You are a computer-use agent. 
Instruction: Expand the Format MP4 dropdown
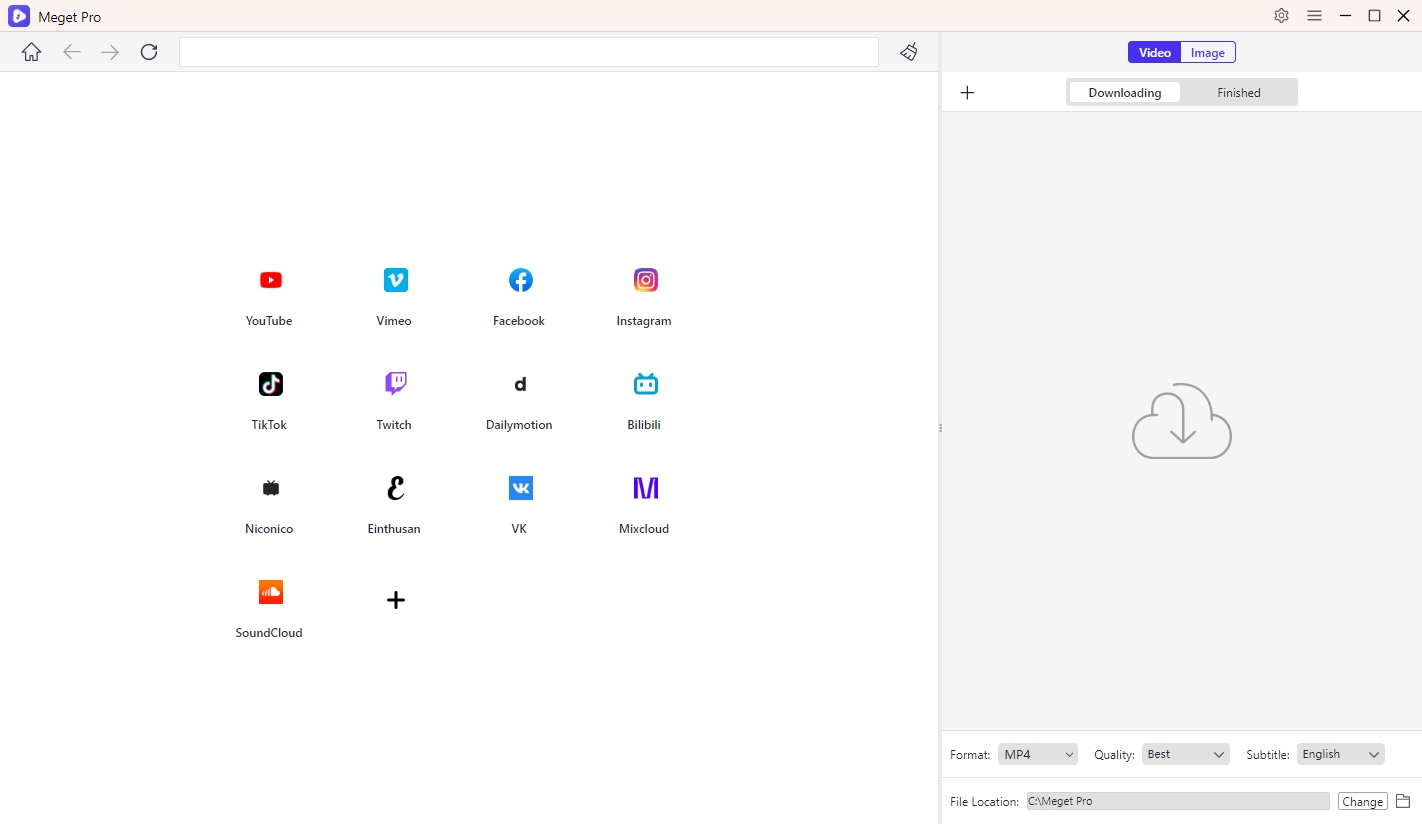(1037, 754)
